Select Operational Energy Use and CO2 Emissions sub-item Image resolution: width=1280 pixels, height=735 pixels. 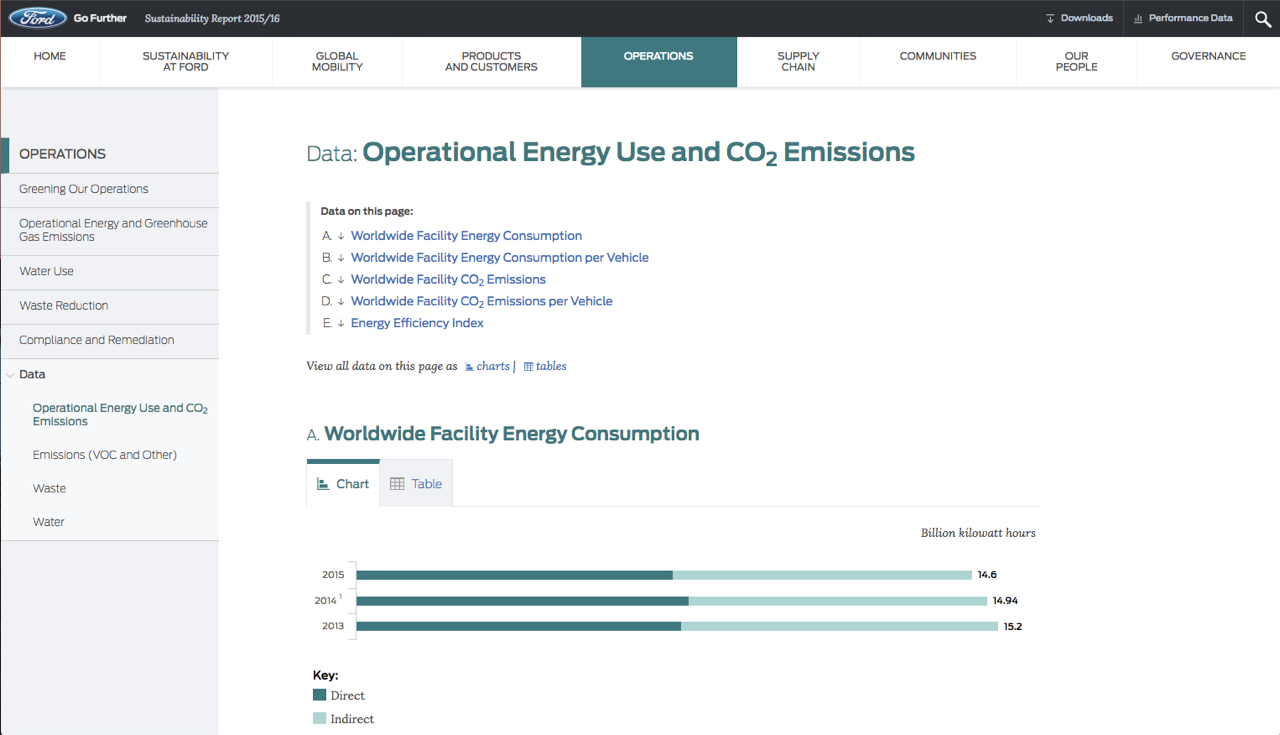pyautogui.click(x=120, y=415)
